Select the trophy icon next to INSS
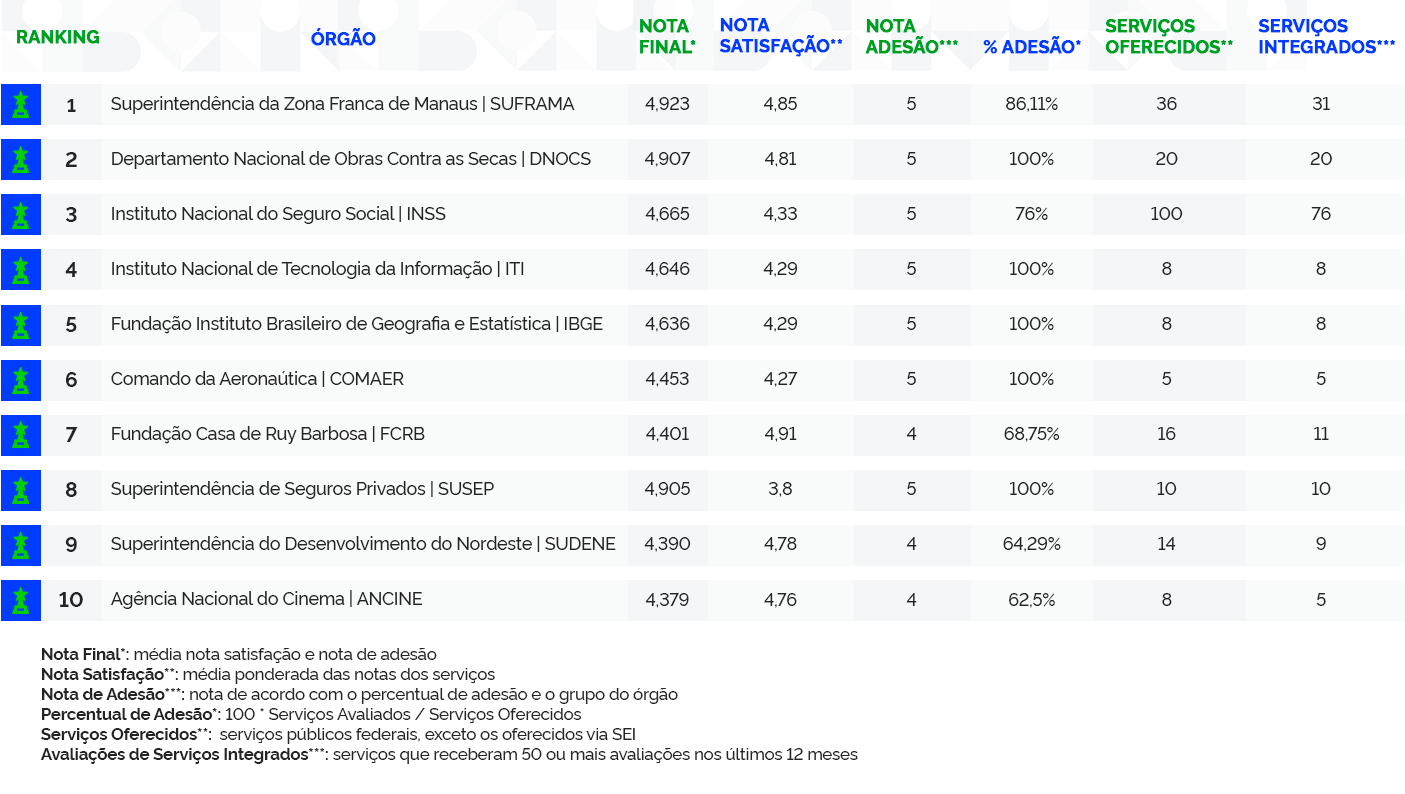 (x=21, y=214)
